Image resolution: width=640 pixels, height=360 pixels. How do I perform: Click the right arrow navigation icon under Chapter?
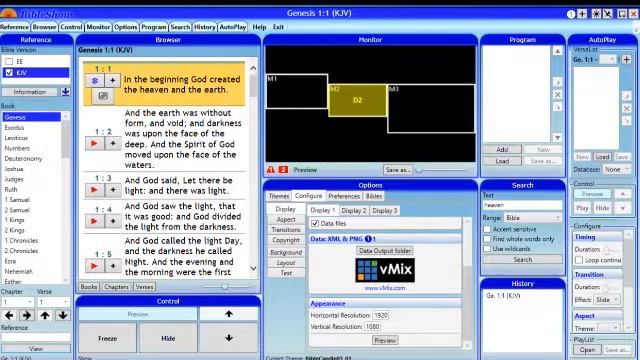click(27, 315)
